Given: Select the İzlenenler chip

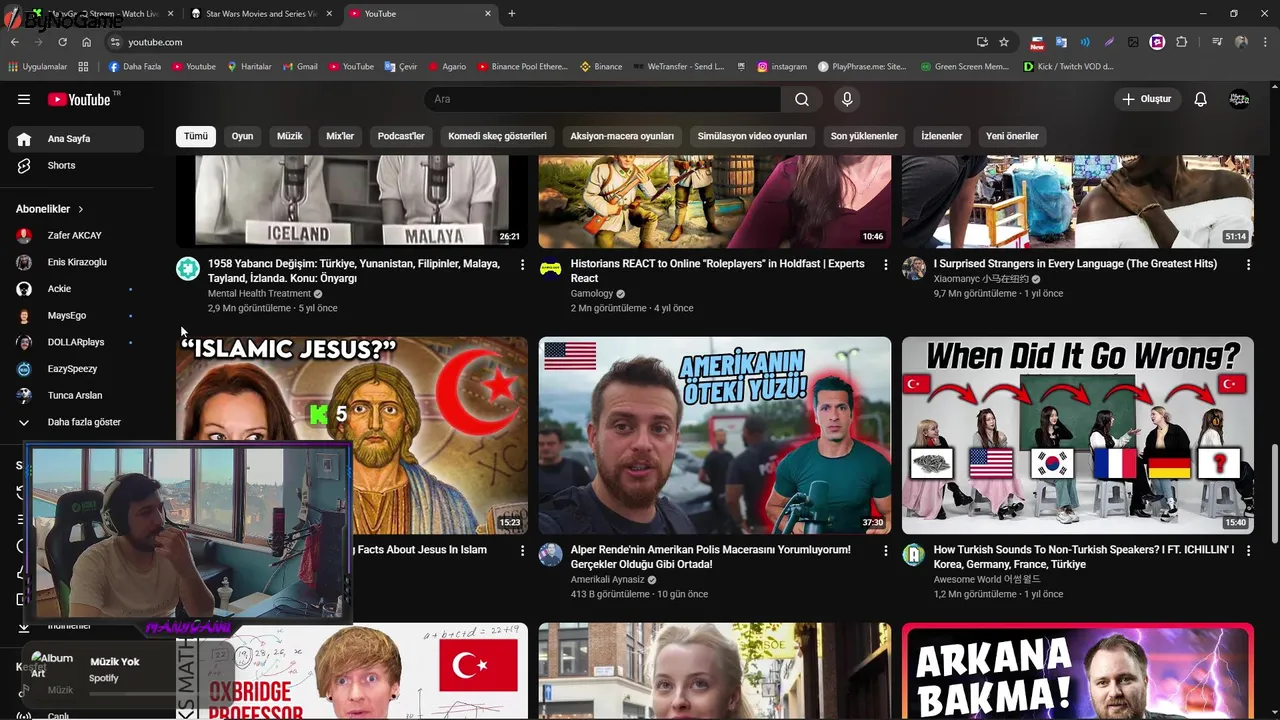Looking at the screenshot, I should [942, 136].
